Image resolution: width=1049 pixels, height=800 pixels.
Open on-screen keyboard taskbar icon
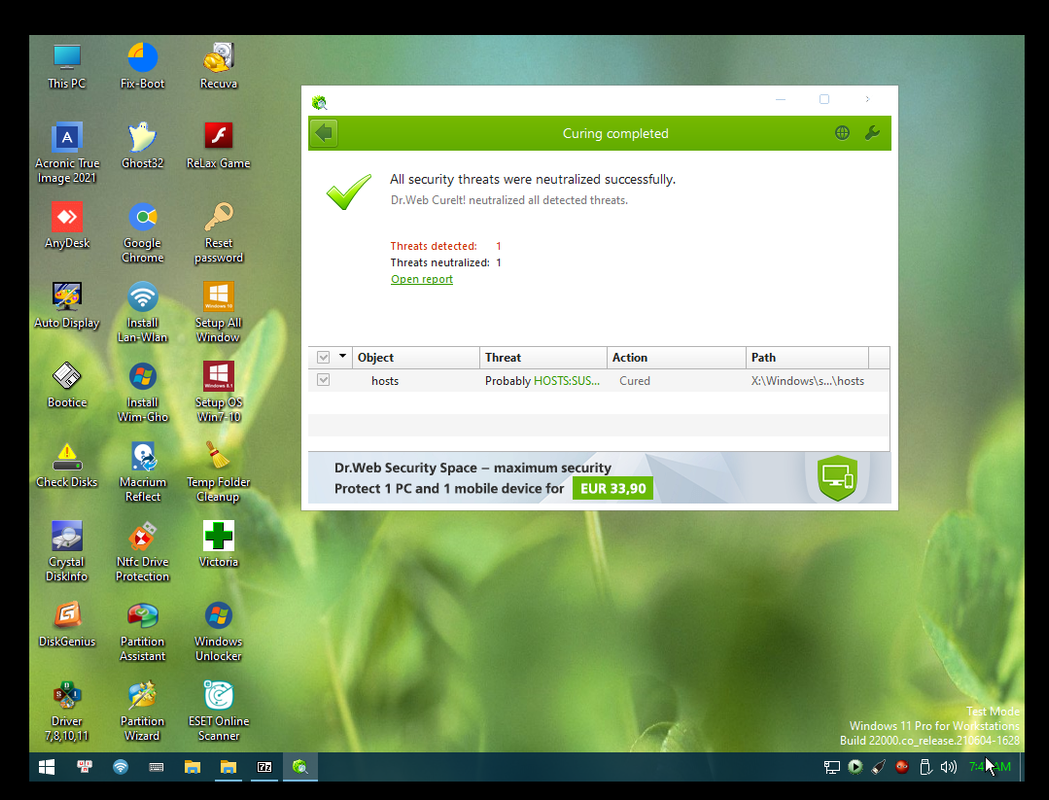point(157,767)
